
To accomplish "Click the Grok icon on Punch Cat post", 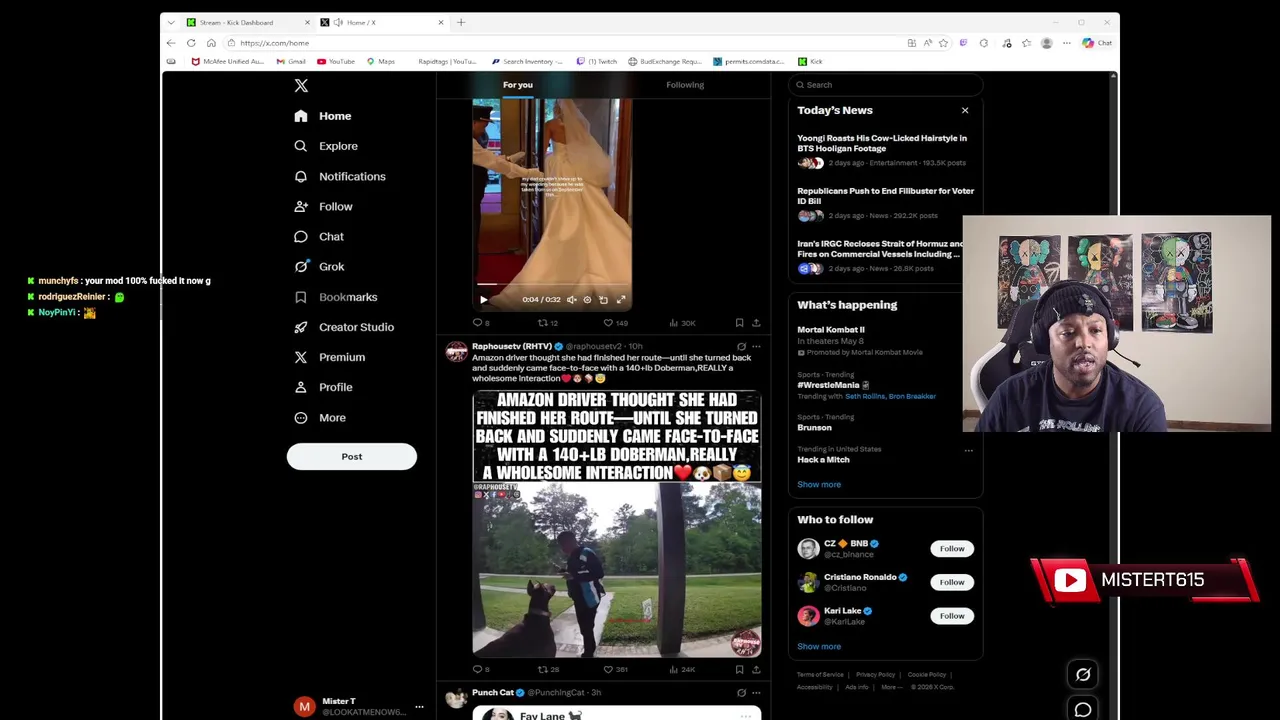I will [x=741, y=692].
